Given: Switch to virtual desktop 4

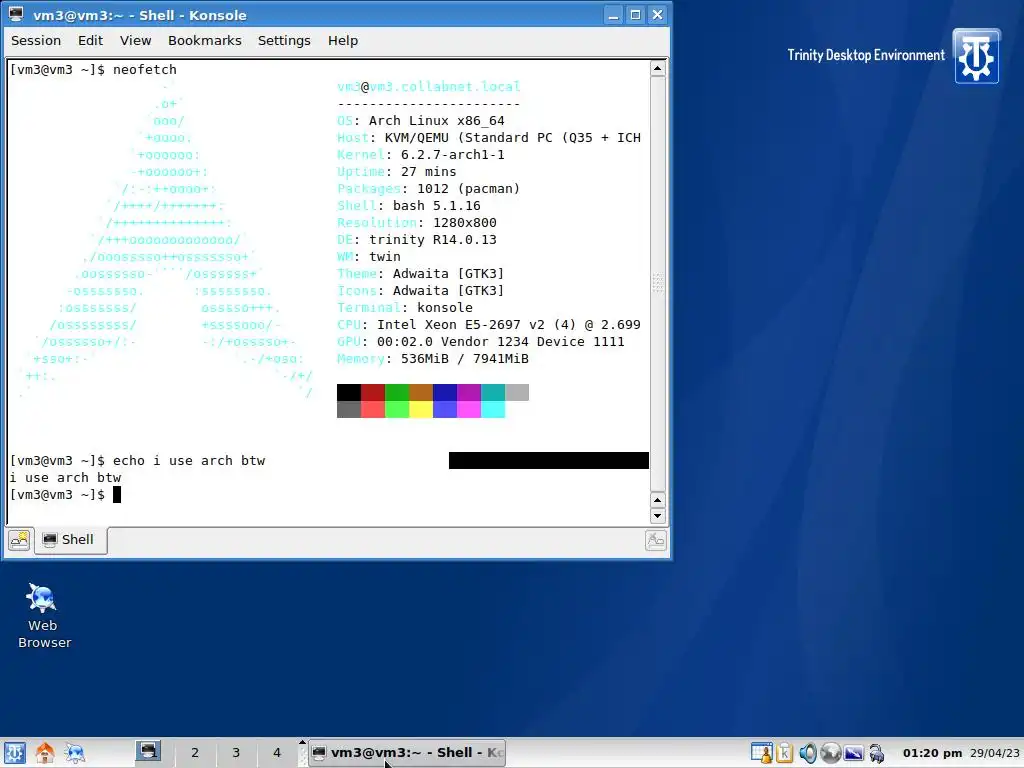Looking at the screenshot, I should (277, 753).
